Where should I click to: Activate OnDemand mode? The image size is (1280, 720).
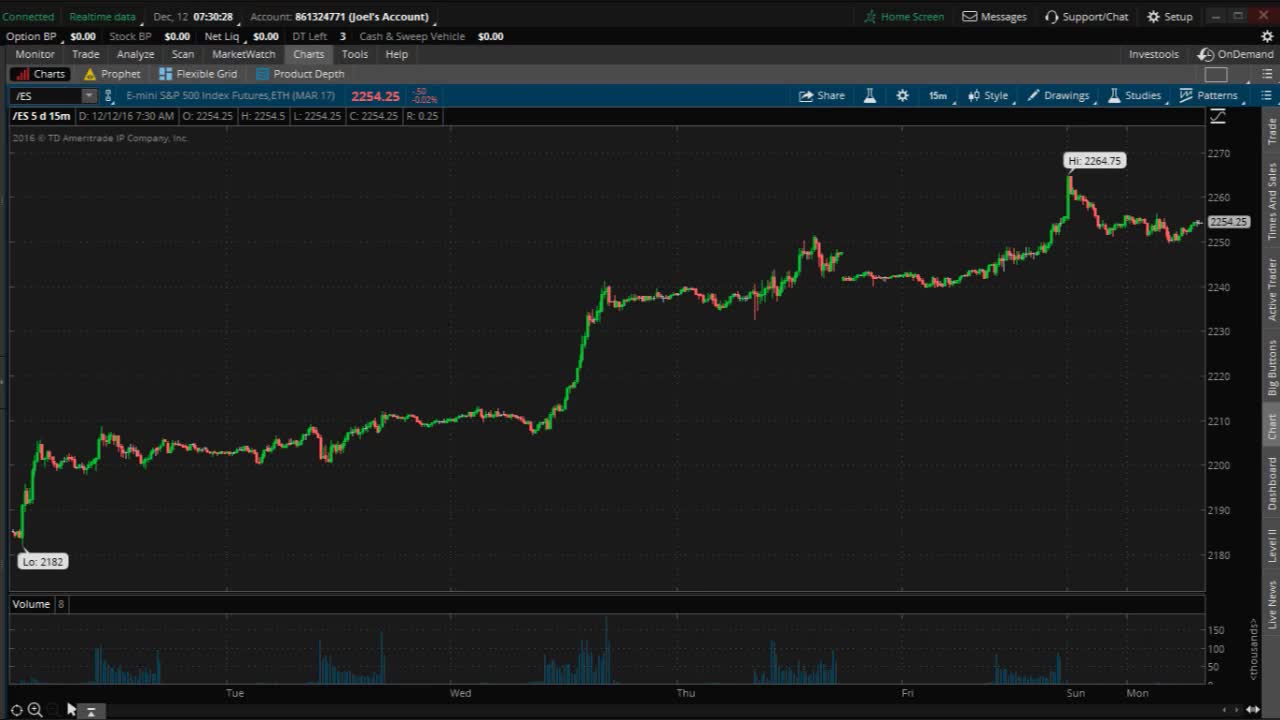pyautogui.click(x=1236, y=54)
